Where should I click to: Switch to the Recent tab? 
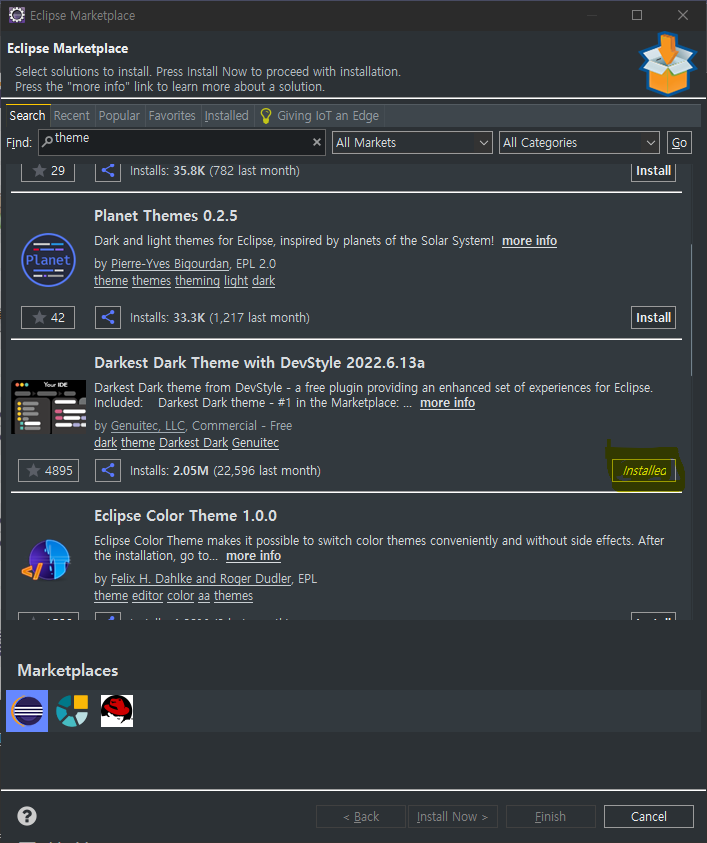(72, 116)
